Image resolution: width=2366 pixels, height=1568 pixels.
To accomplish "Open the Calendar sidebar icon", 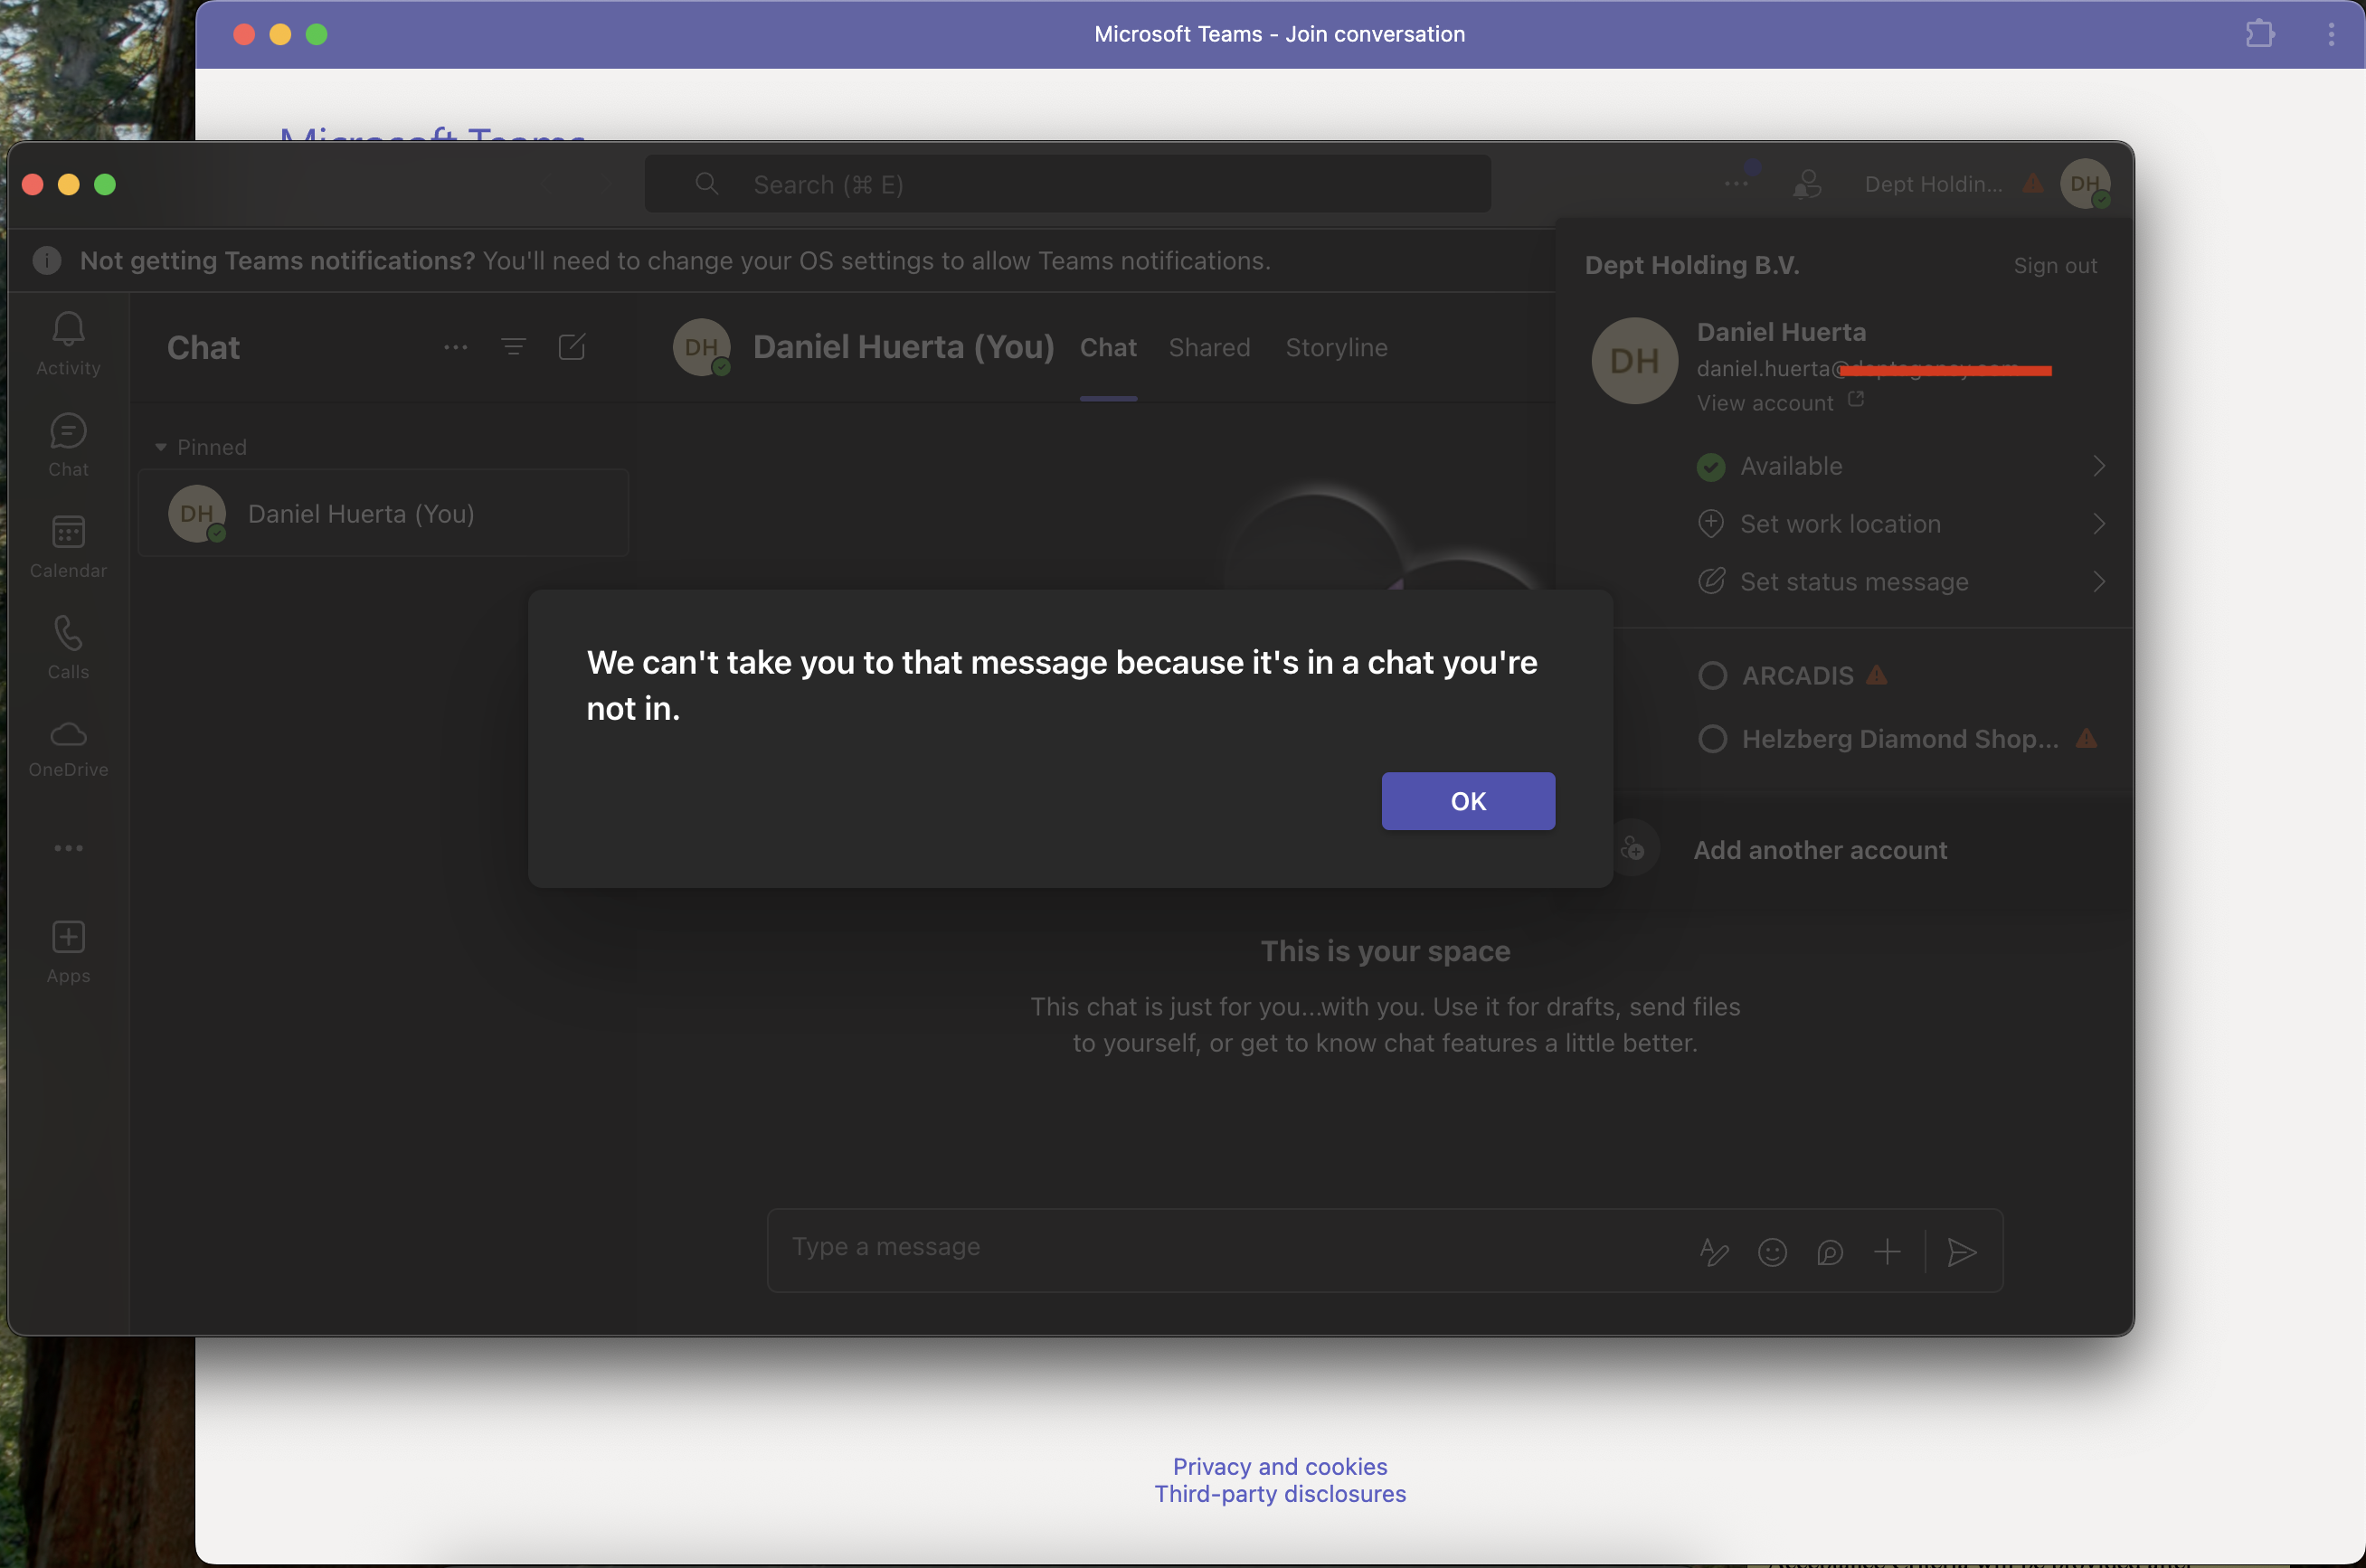I will [x=68, y=546].
